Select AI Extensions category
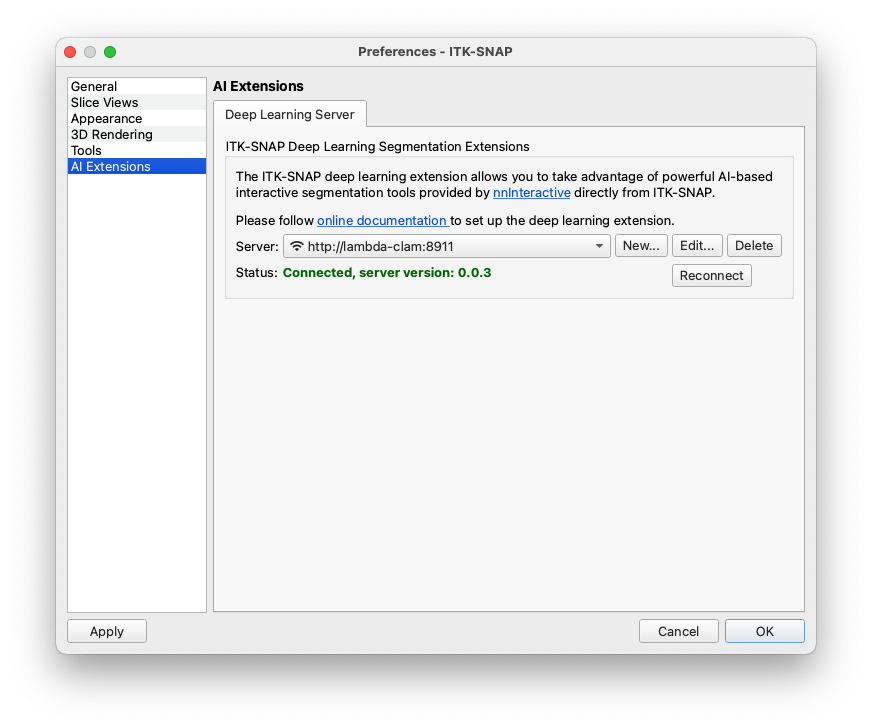 pyautogui.click(x=137, y=166)
